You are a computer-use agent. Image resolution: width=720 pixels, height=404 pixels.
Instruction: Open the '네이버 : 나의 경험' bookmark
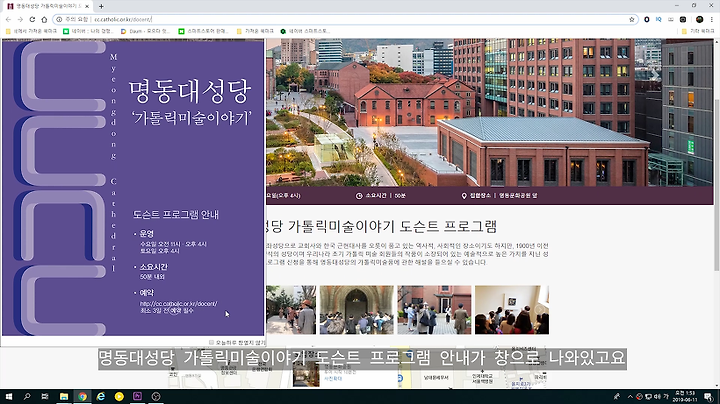88,31
